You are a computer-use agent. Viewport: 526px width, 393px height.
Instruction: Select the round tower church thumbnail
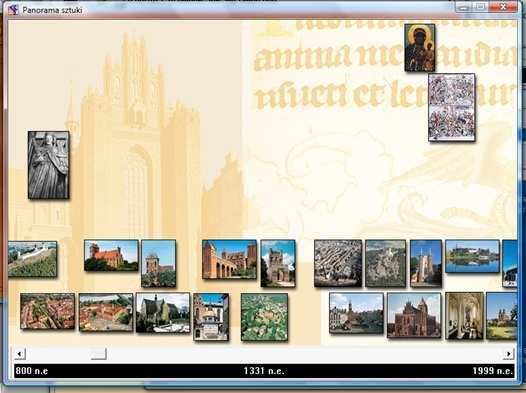tap(158, 264)
